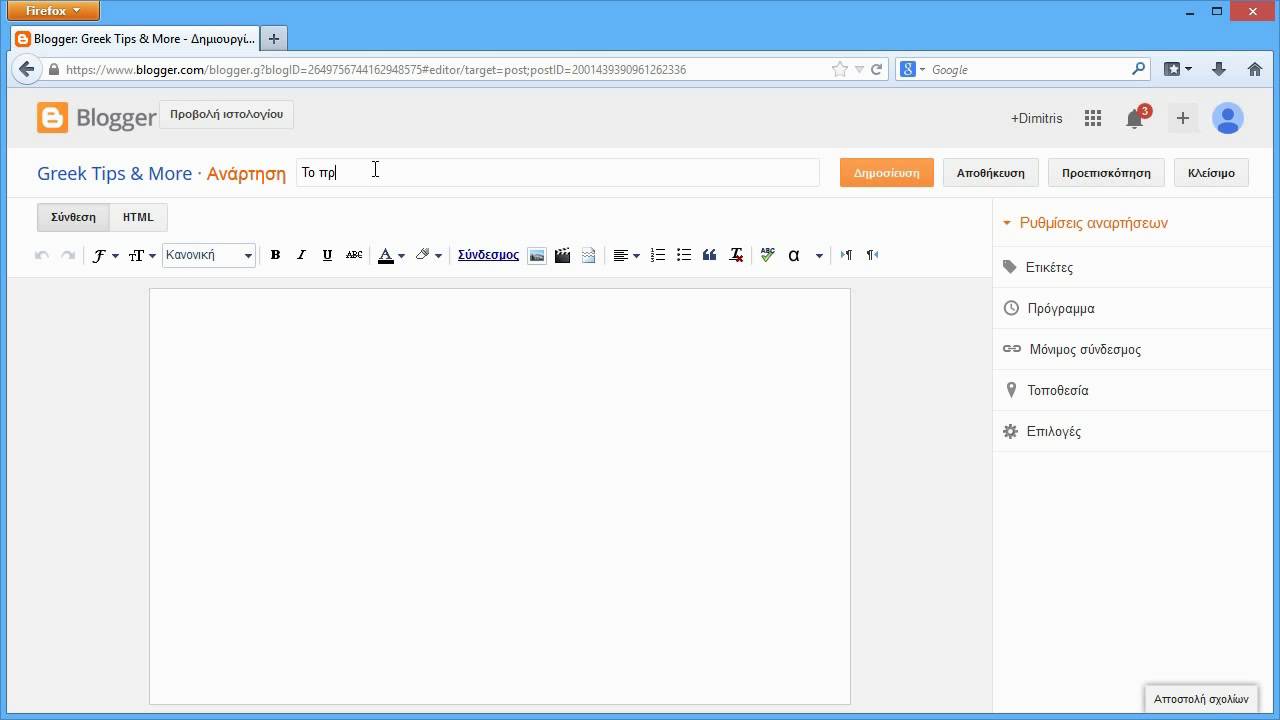Screen dimensions: 1280x720
Task: Click the post title input field
Action: tap(558, 172)
